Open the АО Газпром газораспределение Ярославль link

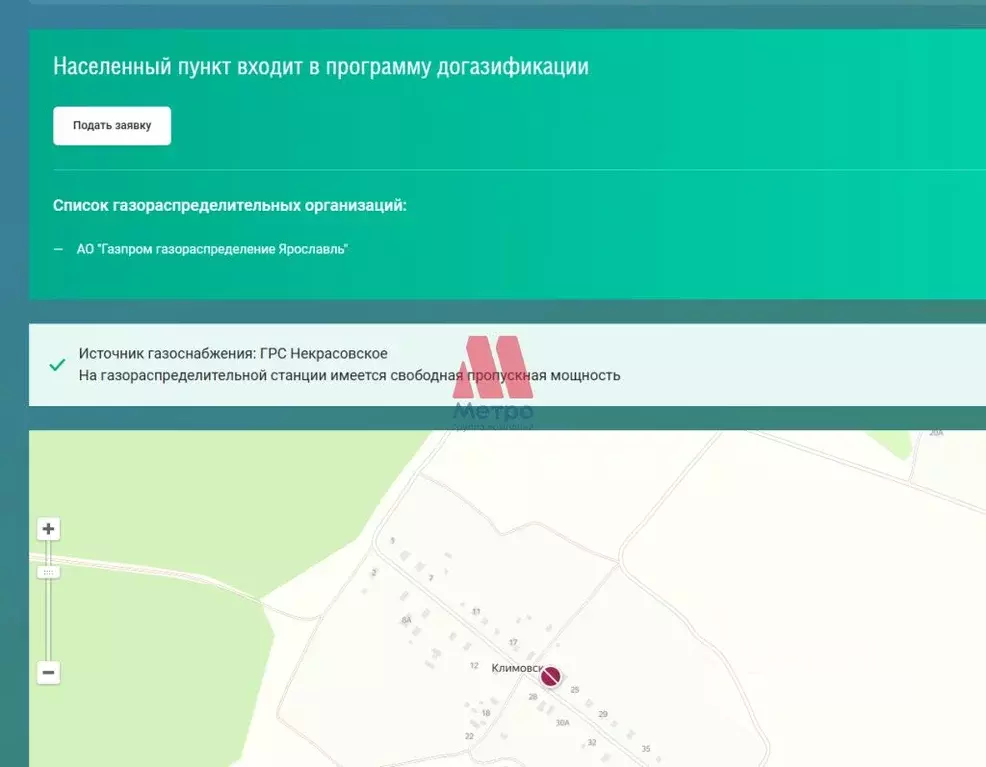212,248
